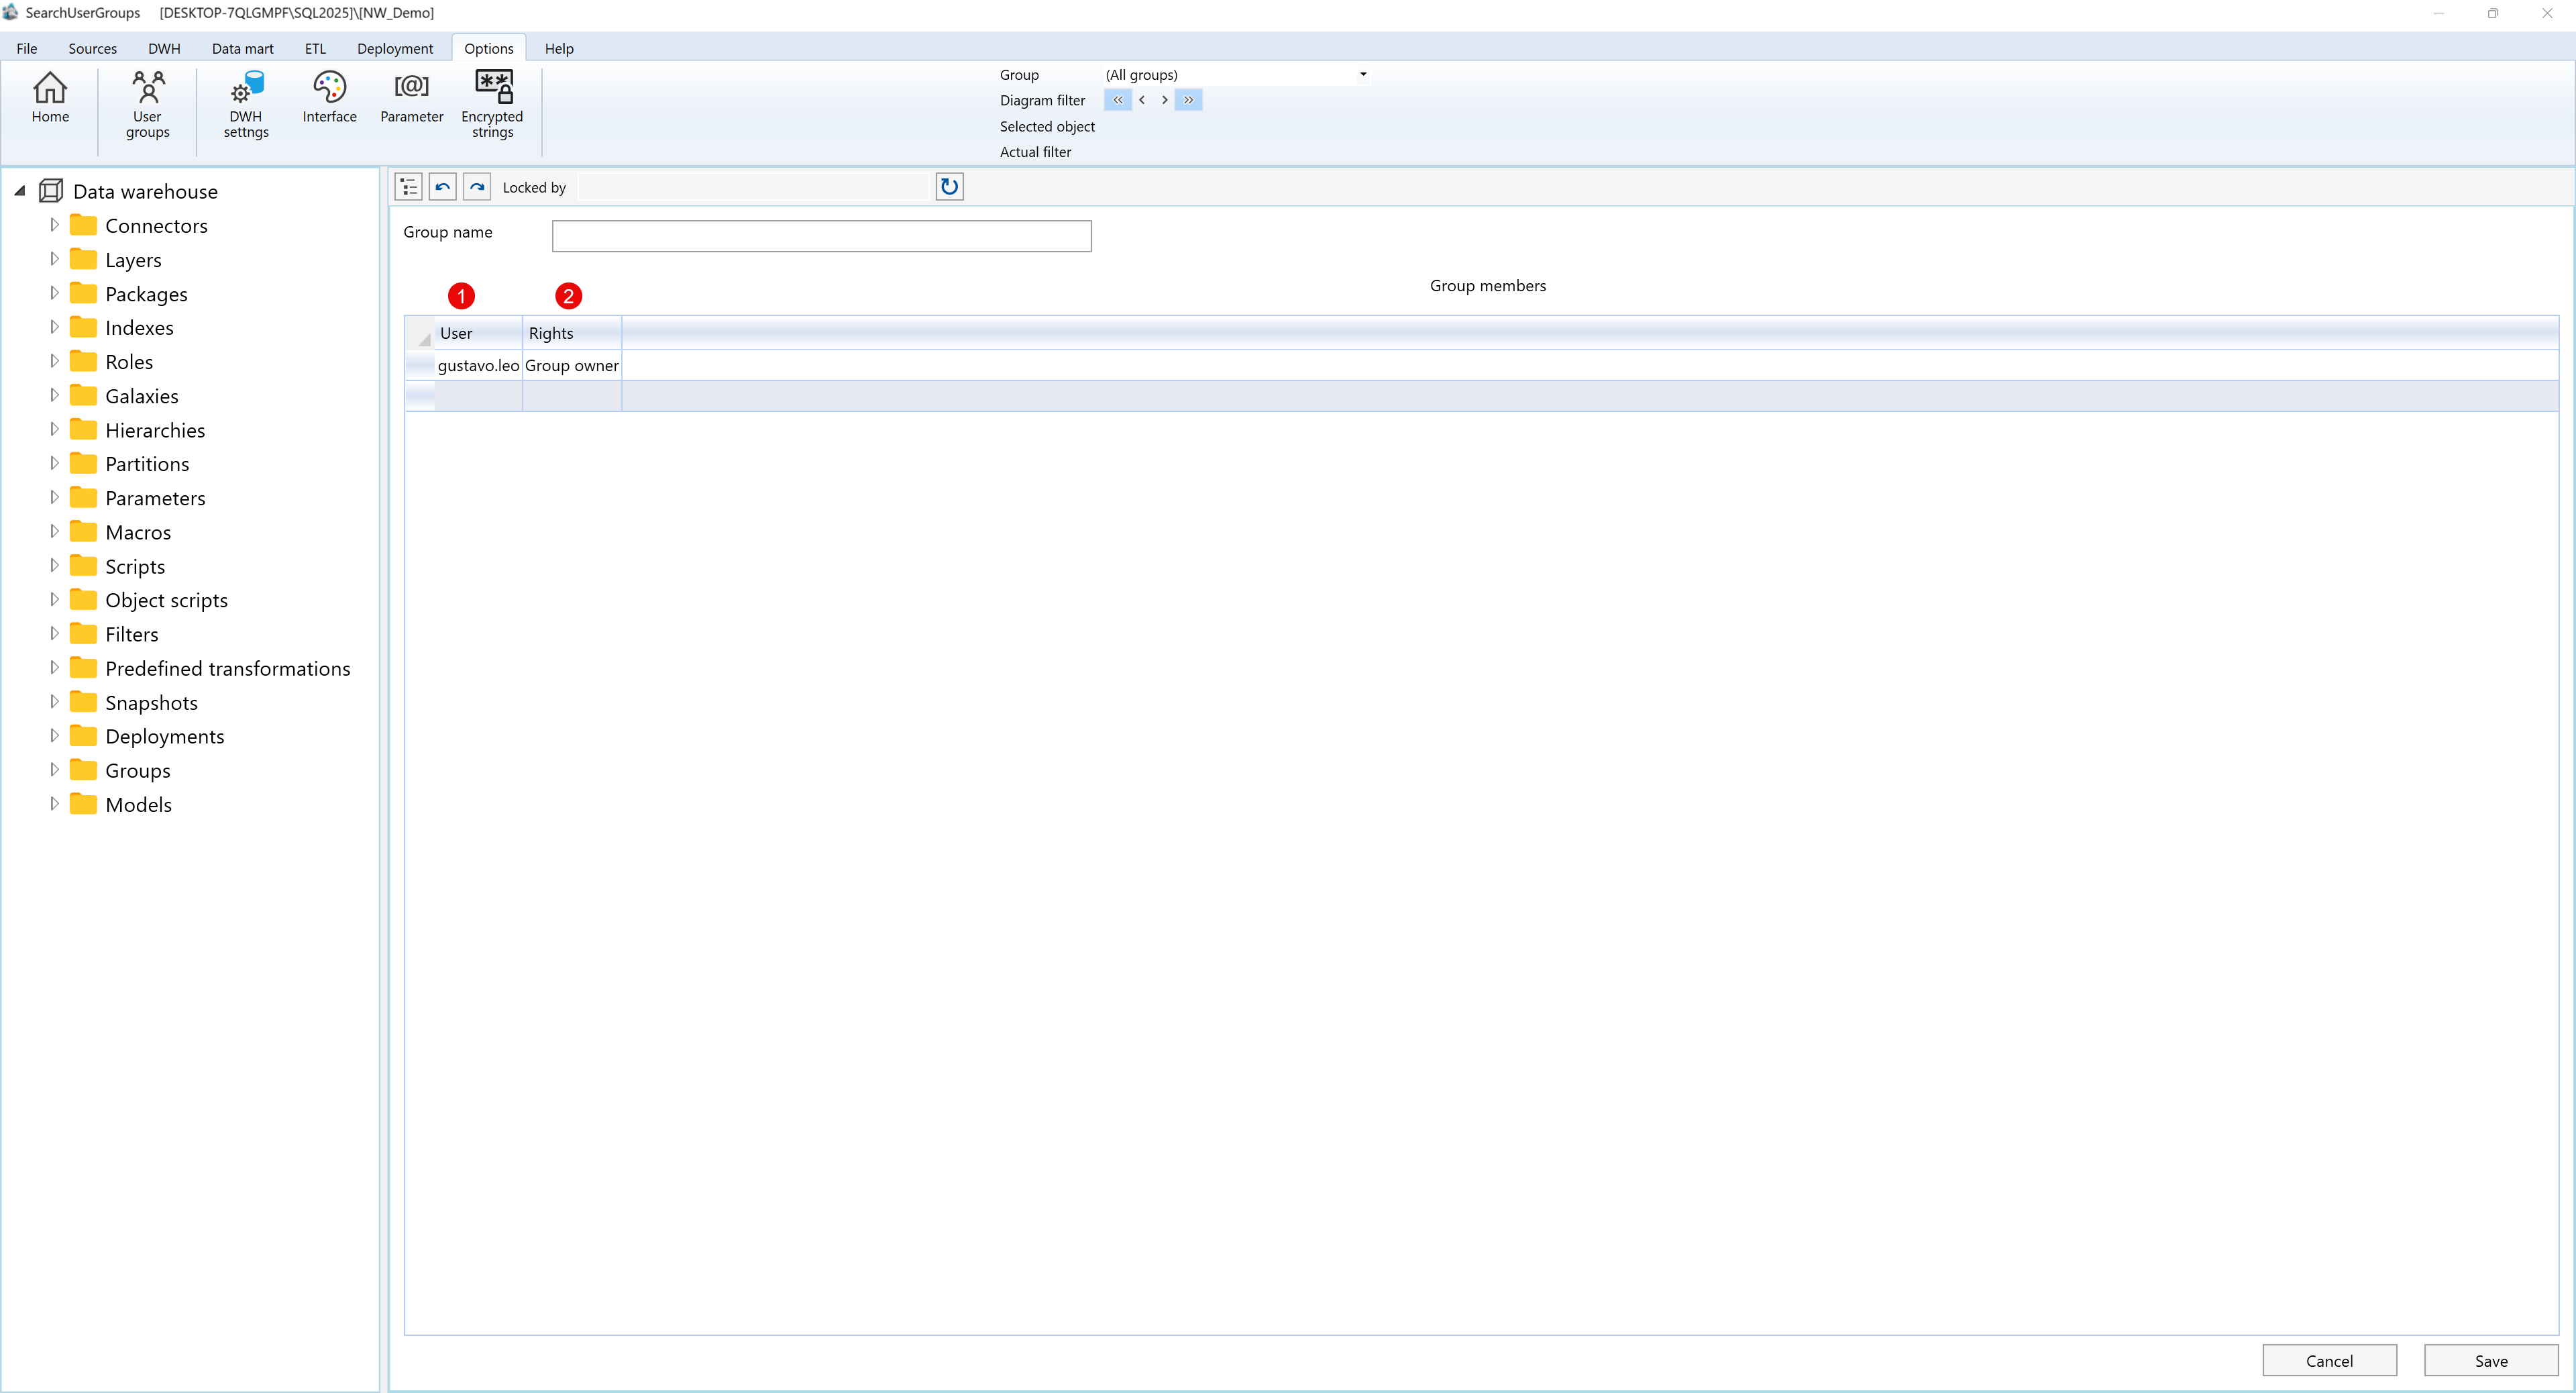Open the Help menu
The width and height of the screenshot is (2576, 1393).
(559, 48)
